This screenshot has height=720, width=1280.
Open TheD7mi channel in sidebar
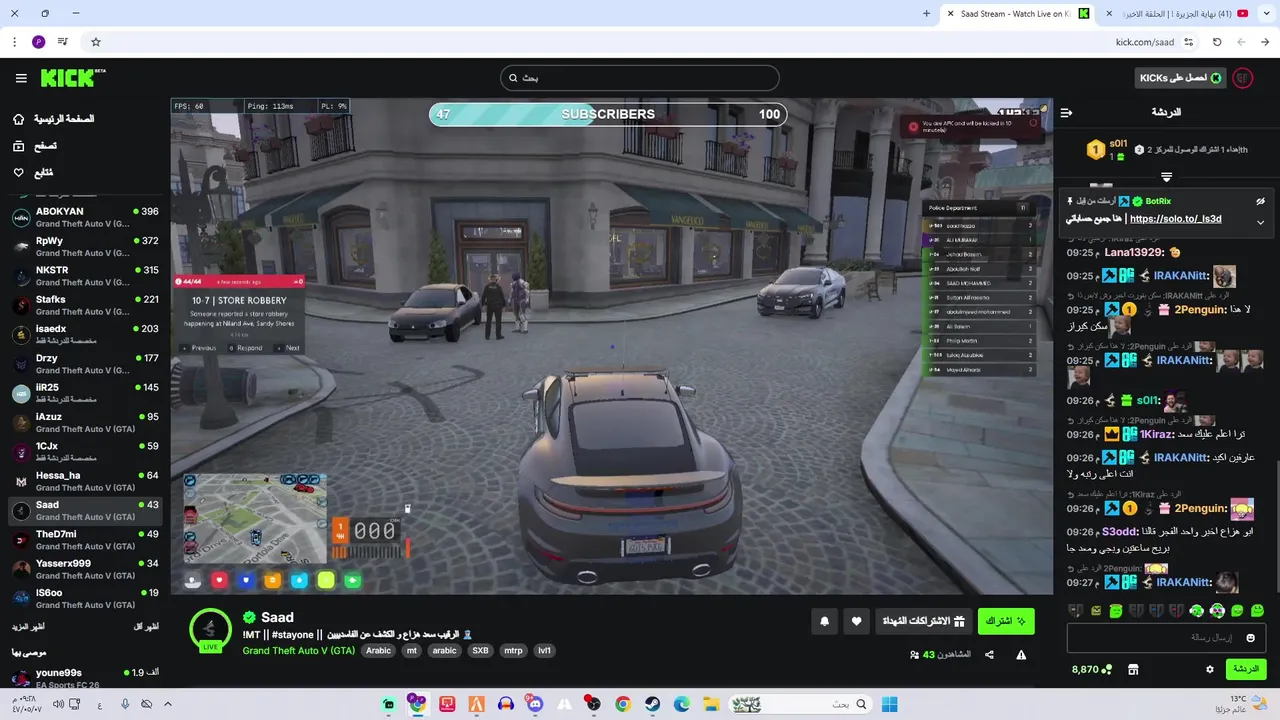[x=85, y=540]
